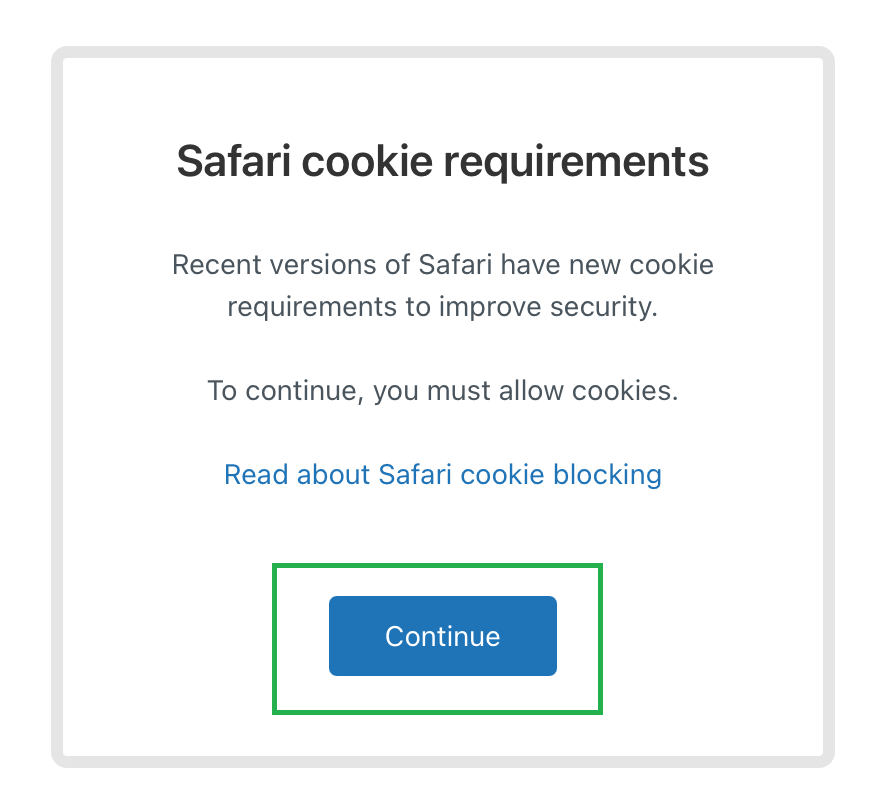Click the words must allow cookies
Image resolution: width=870 pixels, height=811 pixels.
(x=553, y=391)
